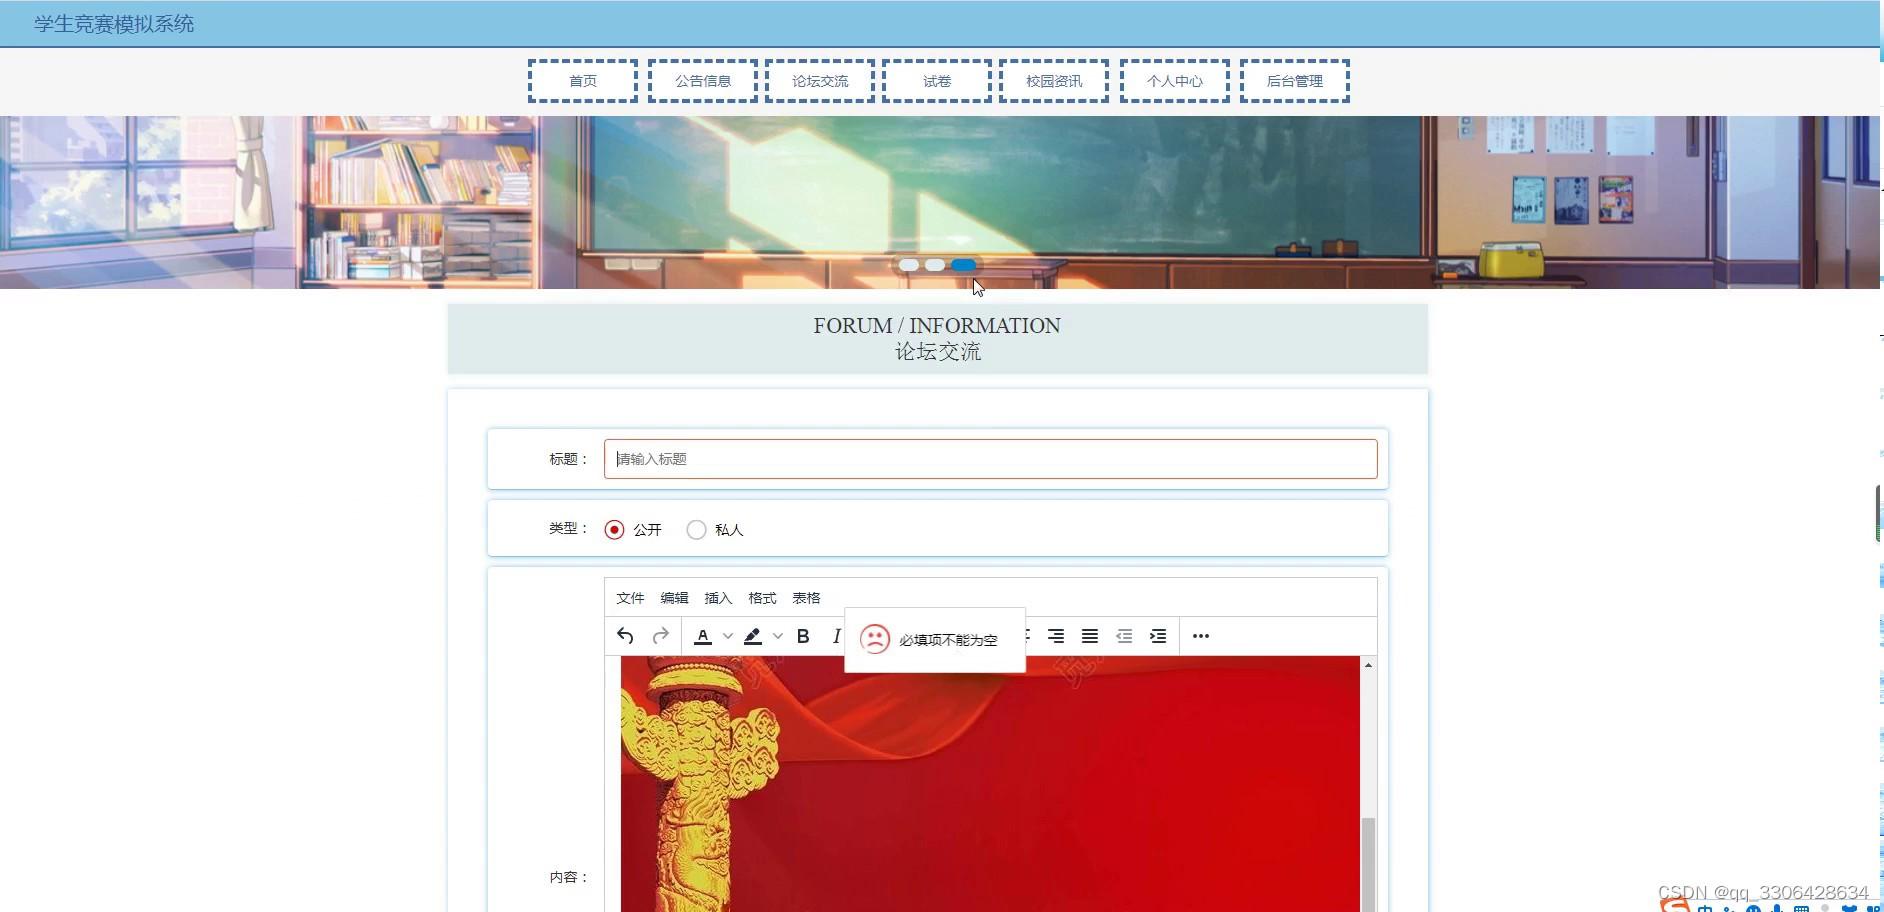
Task: Select the 公开 type radio button
Action: [x=615, y=529]
